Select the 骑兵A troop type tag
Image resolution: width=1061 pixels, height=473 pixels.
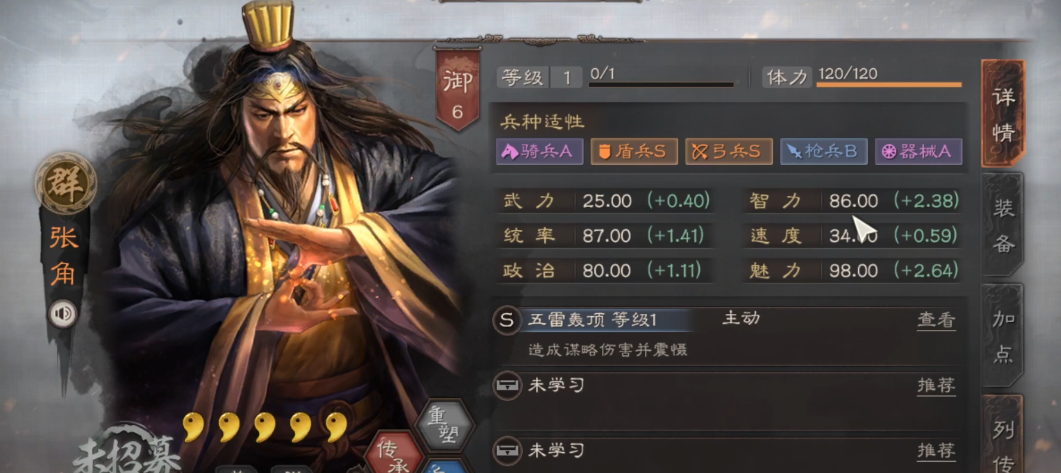coord(539,152)
